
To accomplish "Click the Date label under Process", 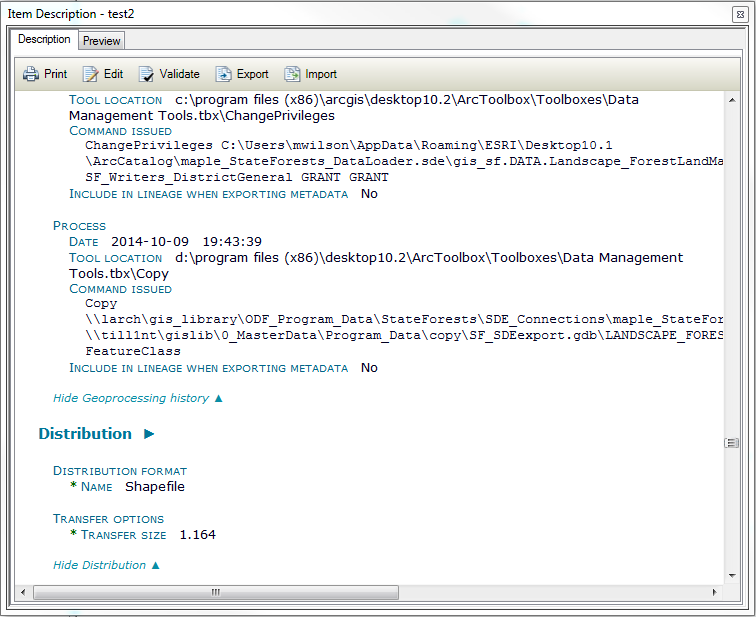I will [83, 241].
